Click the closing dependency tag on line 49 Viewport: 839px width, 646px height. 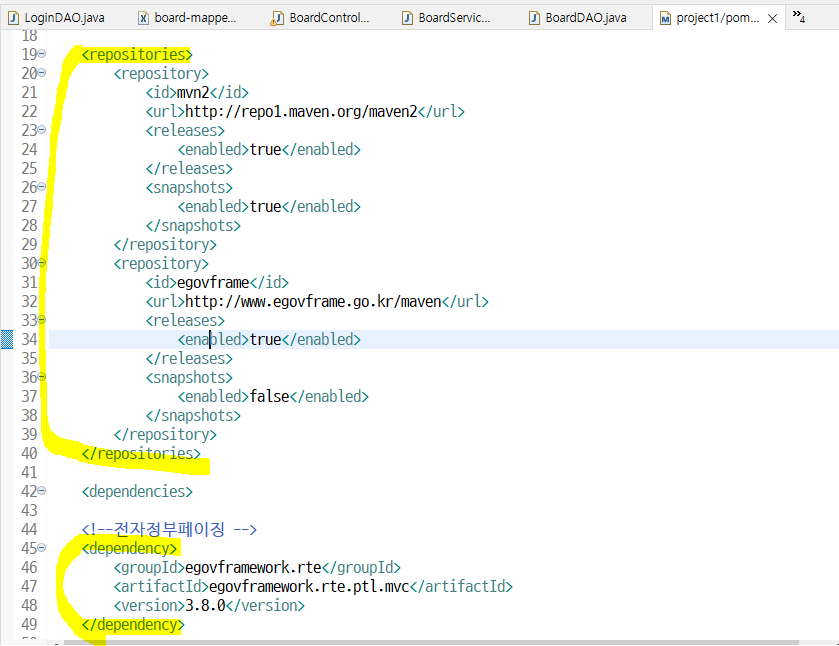pyautogui.click(x=133, y=625)
